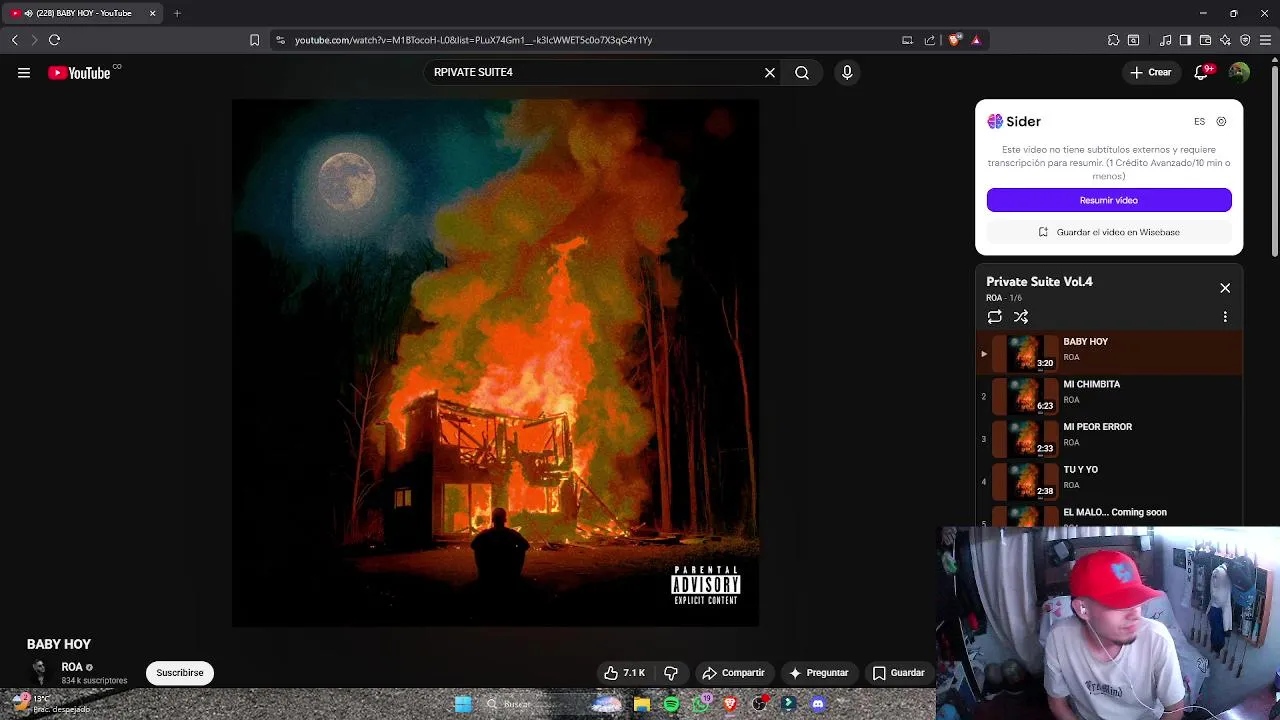The width and height of the screenshot is (1280, 720).
Task: Click the Compartir share button
Action: (733, 673)
